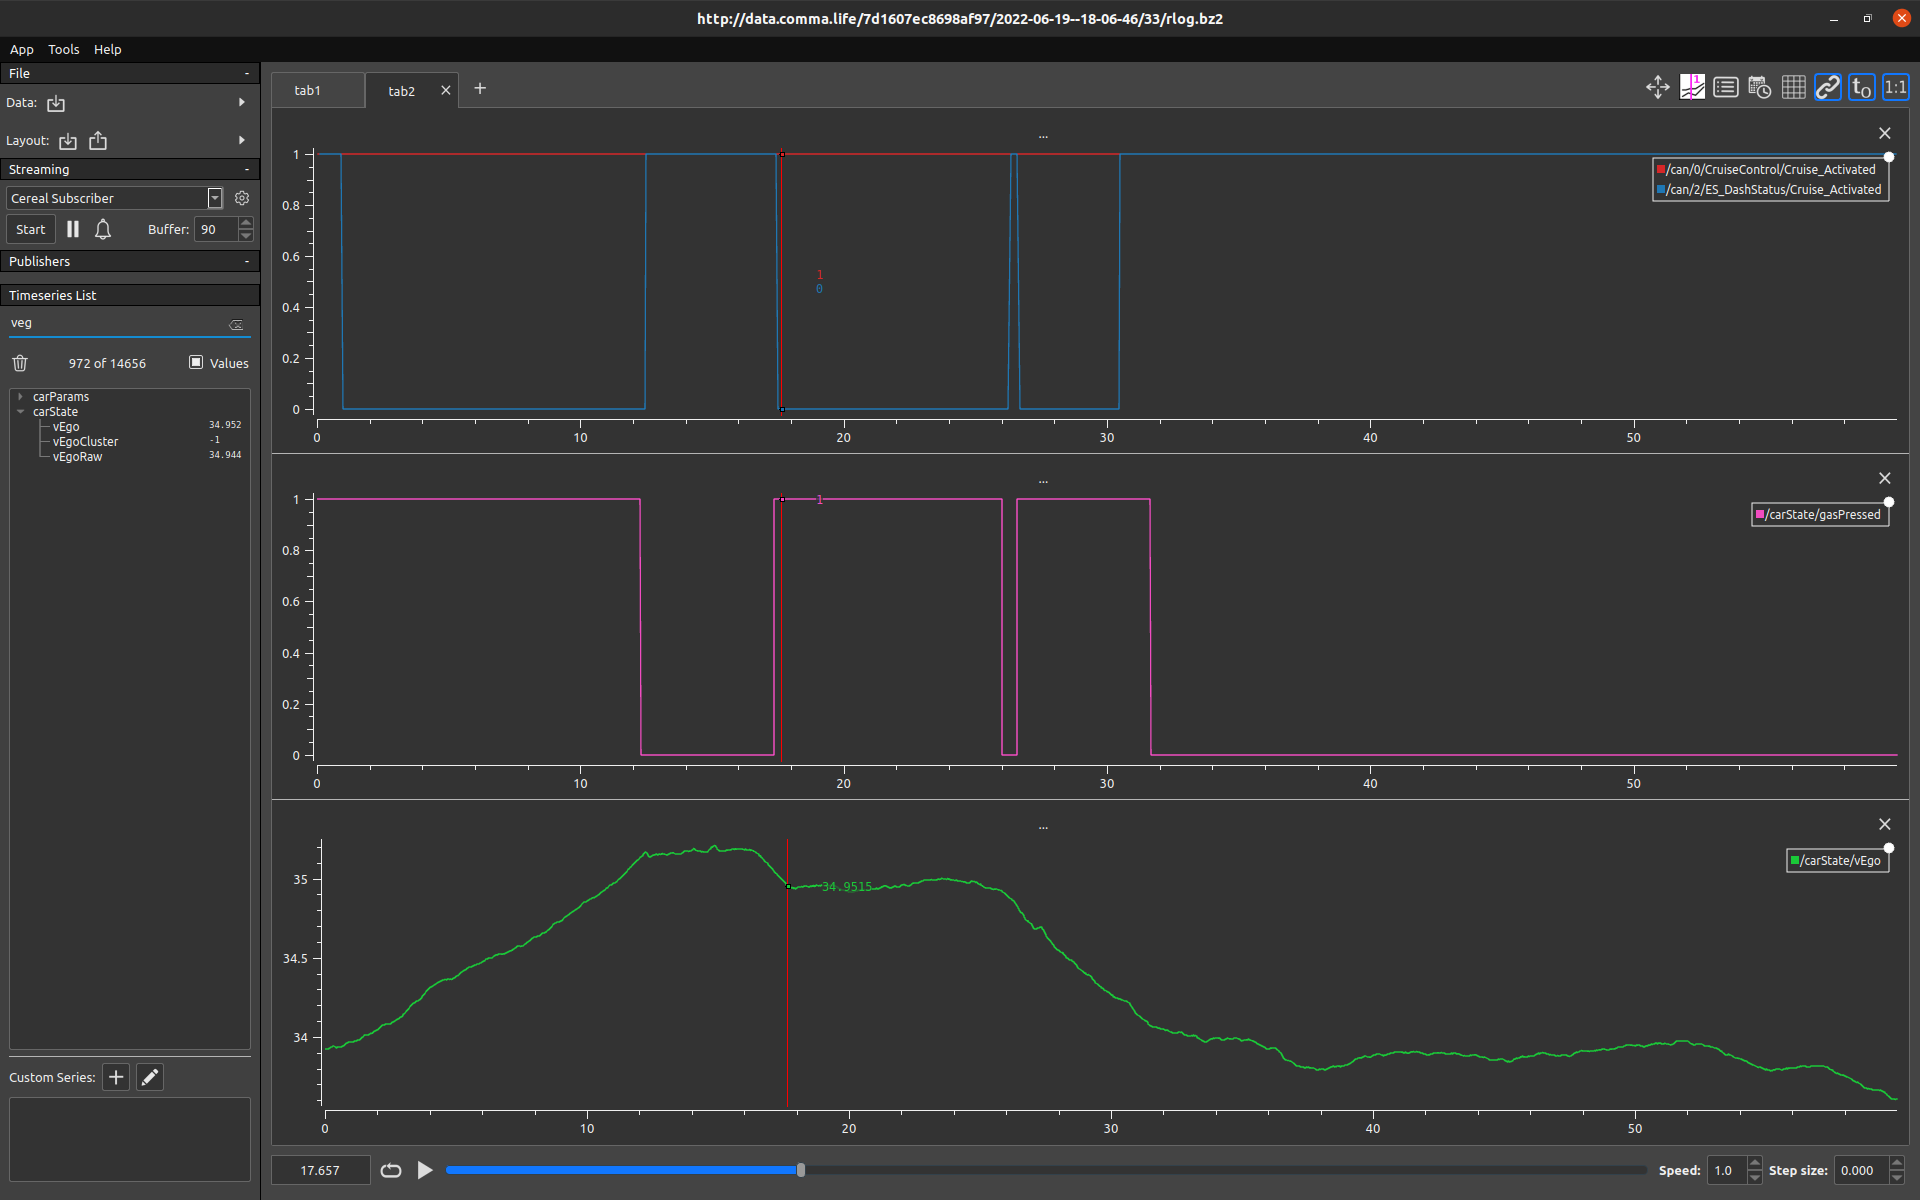Image resolution: width=1920 pixels, height=1200 pixels.
Task: Toggle the t0 time offset button
Action: click(x=1861, y=88)
